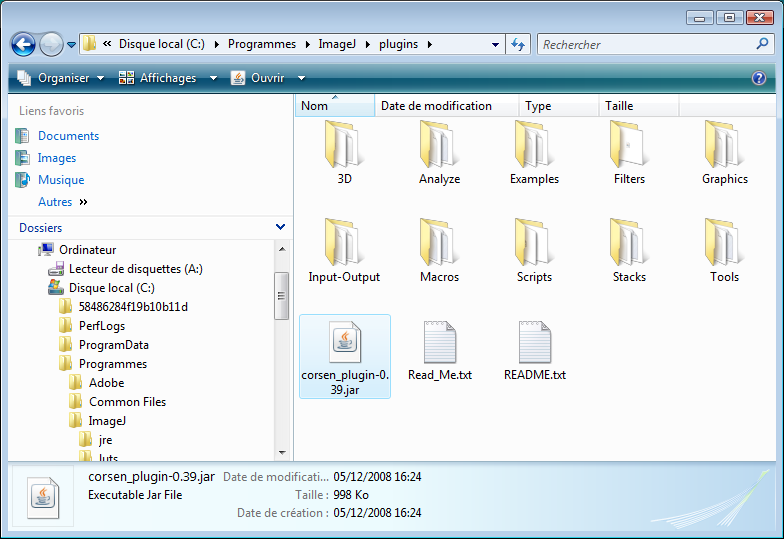The width and height of the screenshot is (784, 539).
Task: Select Disque local (C:) in tree
Action: (112, 288)
